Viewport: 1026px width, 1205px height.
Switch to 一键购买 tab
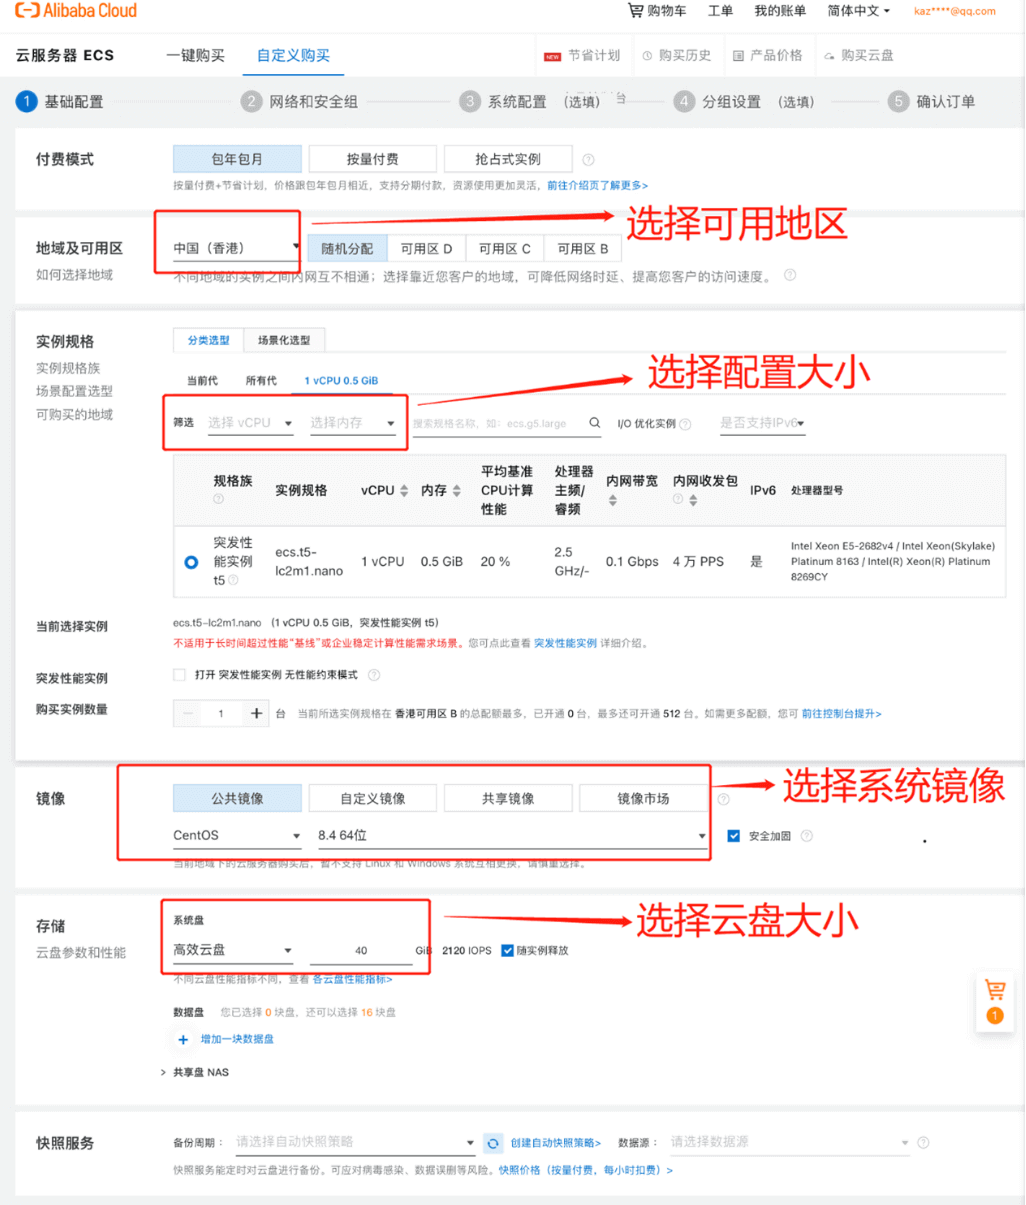(x=196, y=56)
